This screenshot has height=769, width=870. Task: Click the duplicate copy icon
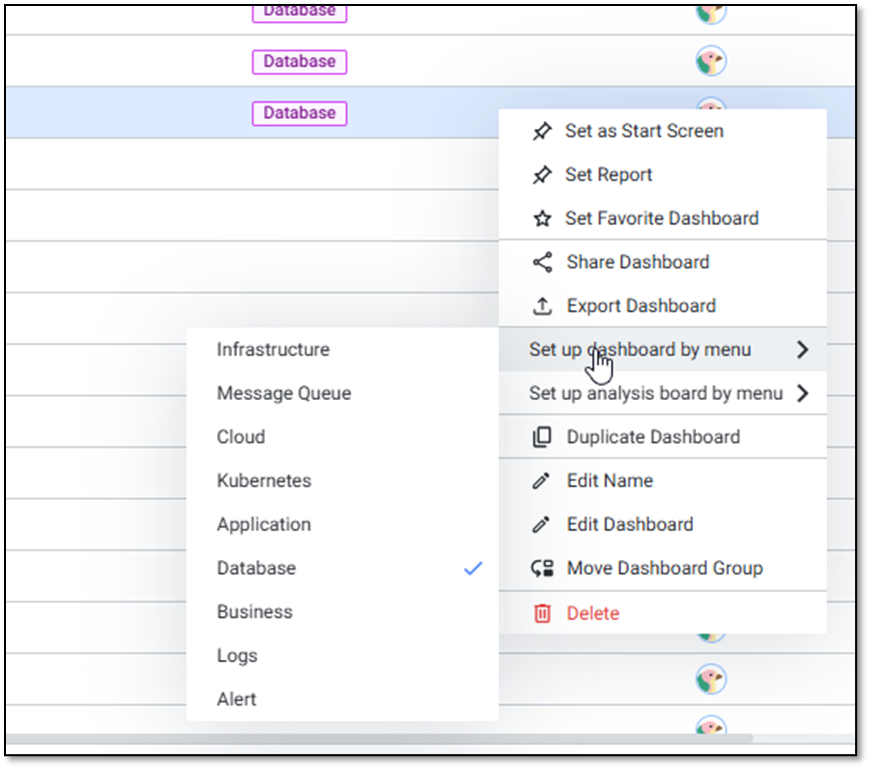(x=542, y=437)
